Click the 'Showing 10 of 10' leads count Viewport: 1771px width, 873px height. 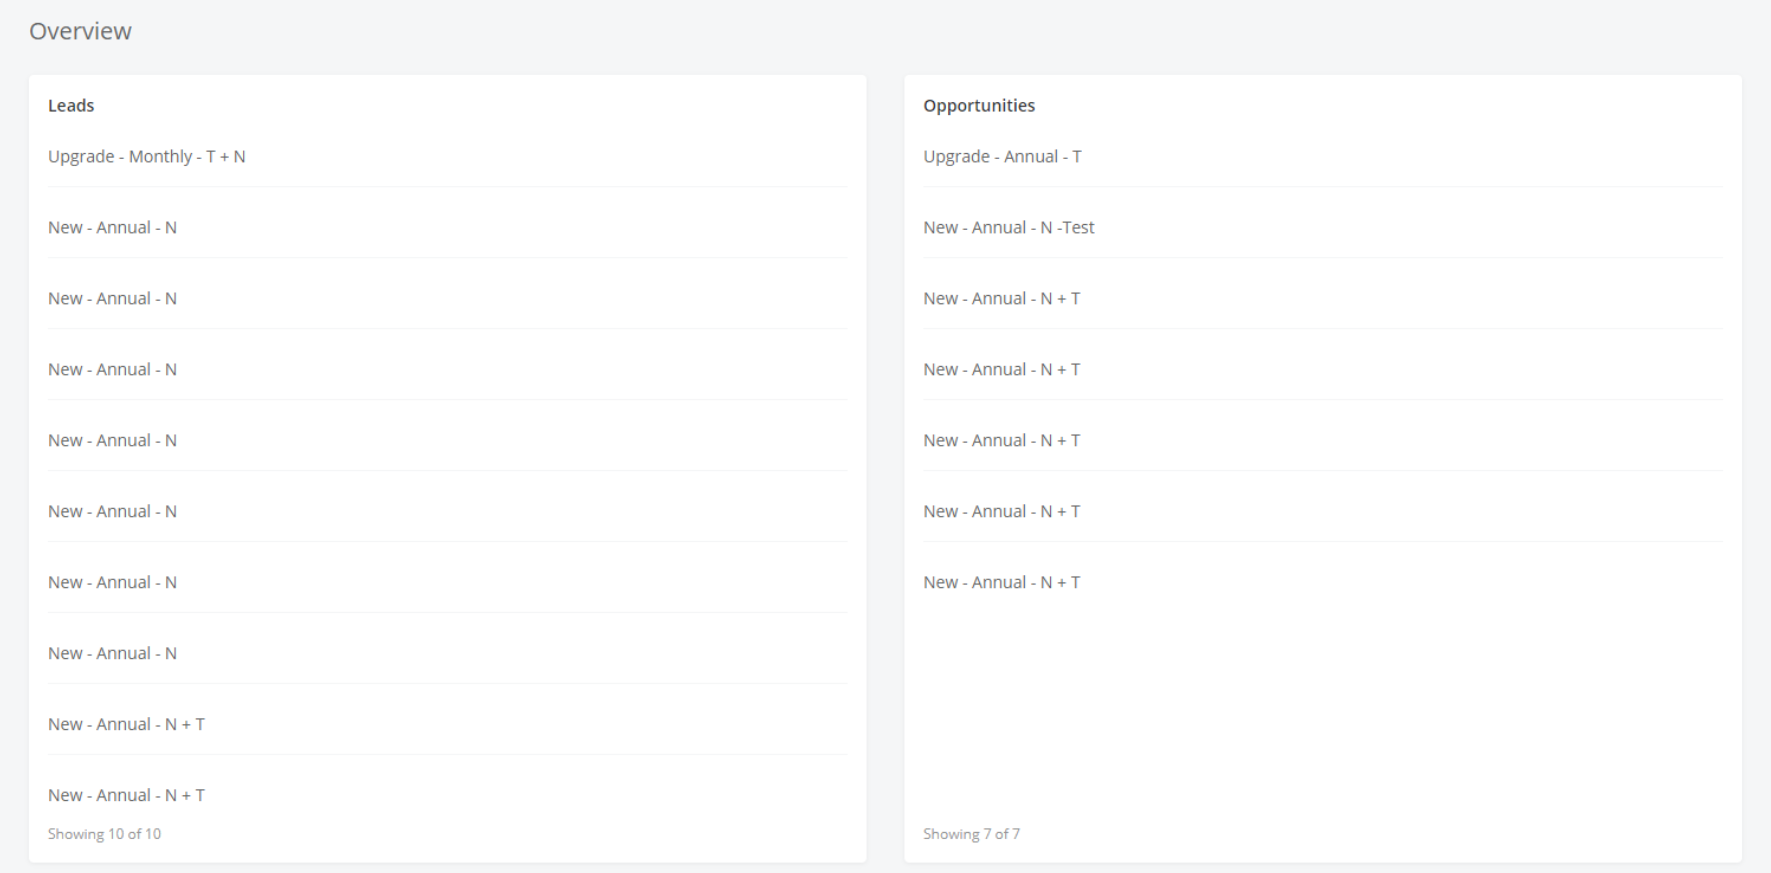[104, 834]
